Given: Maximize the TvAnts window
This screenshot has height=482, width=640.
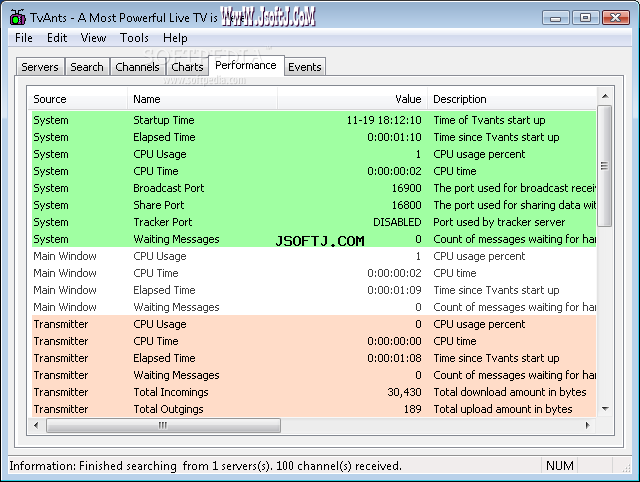Looking at the screenshot, I should click(585, 18).
